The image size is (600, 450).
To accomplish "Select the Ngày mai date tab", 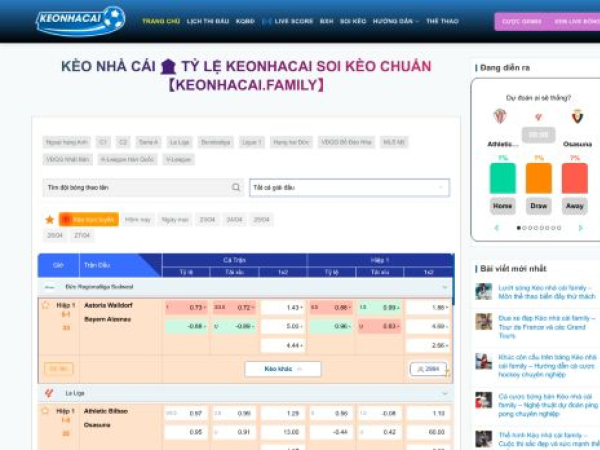I will (x=175, y=220).
